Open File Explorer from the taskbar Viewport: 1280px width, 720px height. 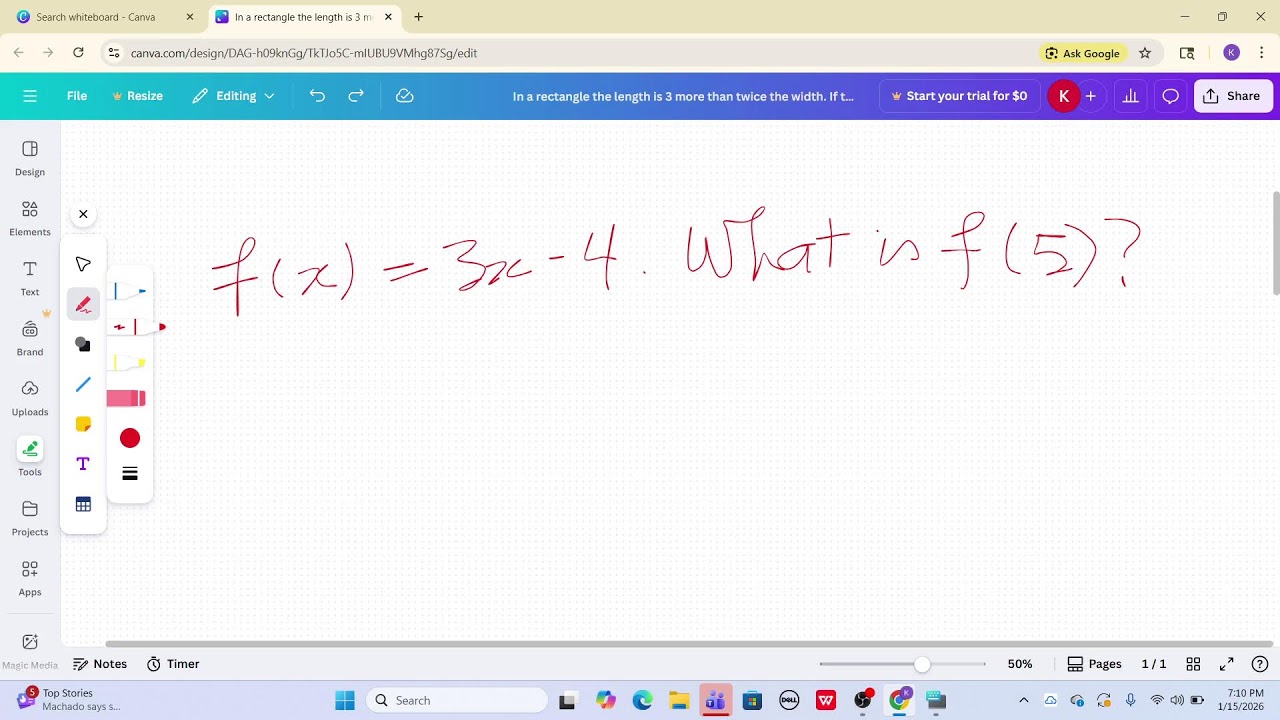point(679,700)
